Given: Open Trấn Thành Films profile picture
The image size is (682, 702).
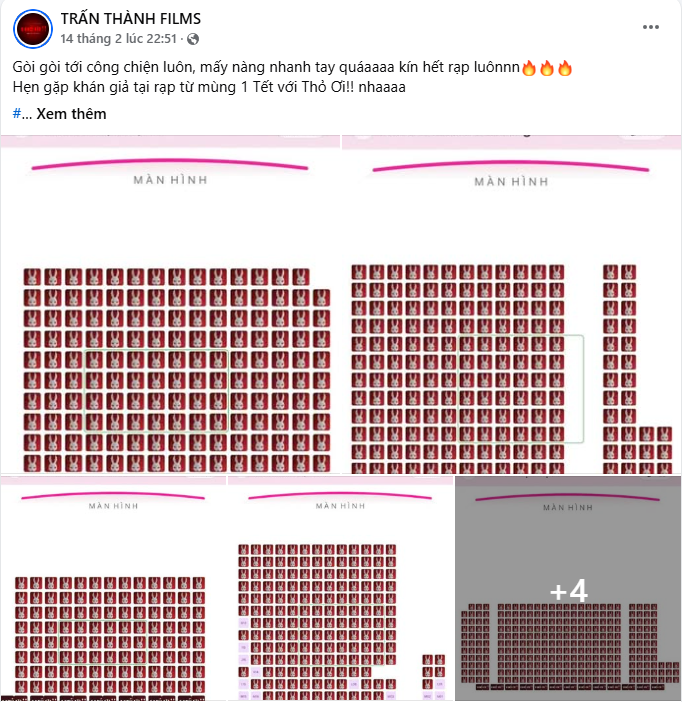Looking at the screenshot, I should 33,29.
